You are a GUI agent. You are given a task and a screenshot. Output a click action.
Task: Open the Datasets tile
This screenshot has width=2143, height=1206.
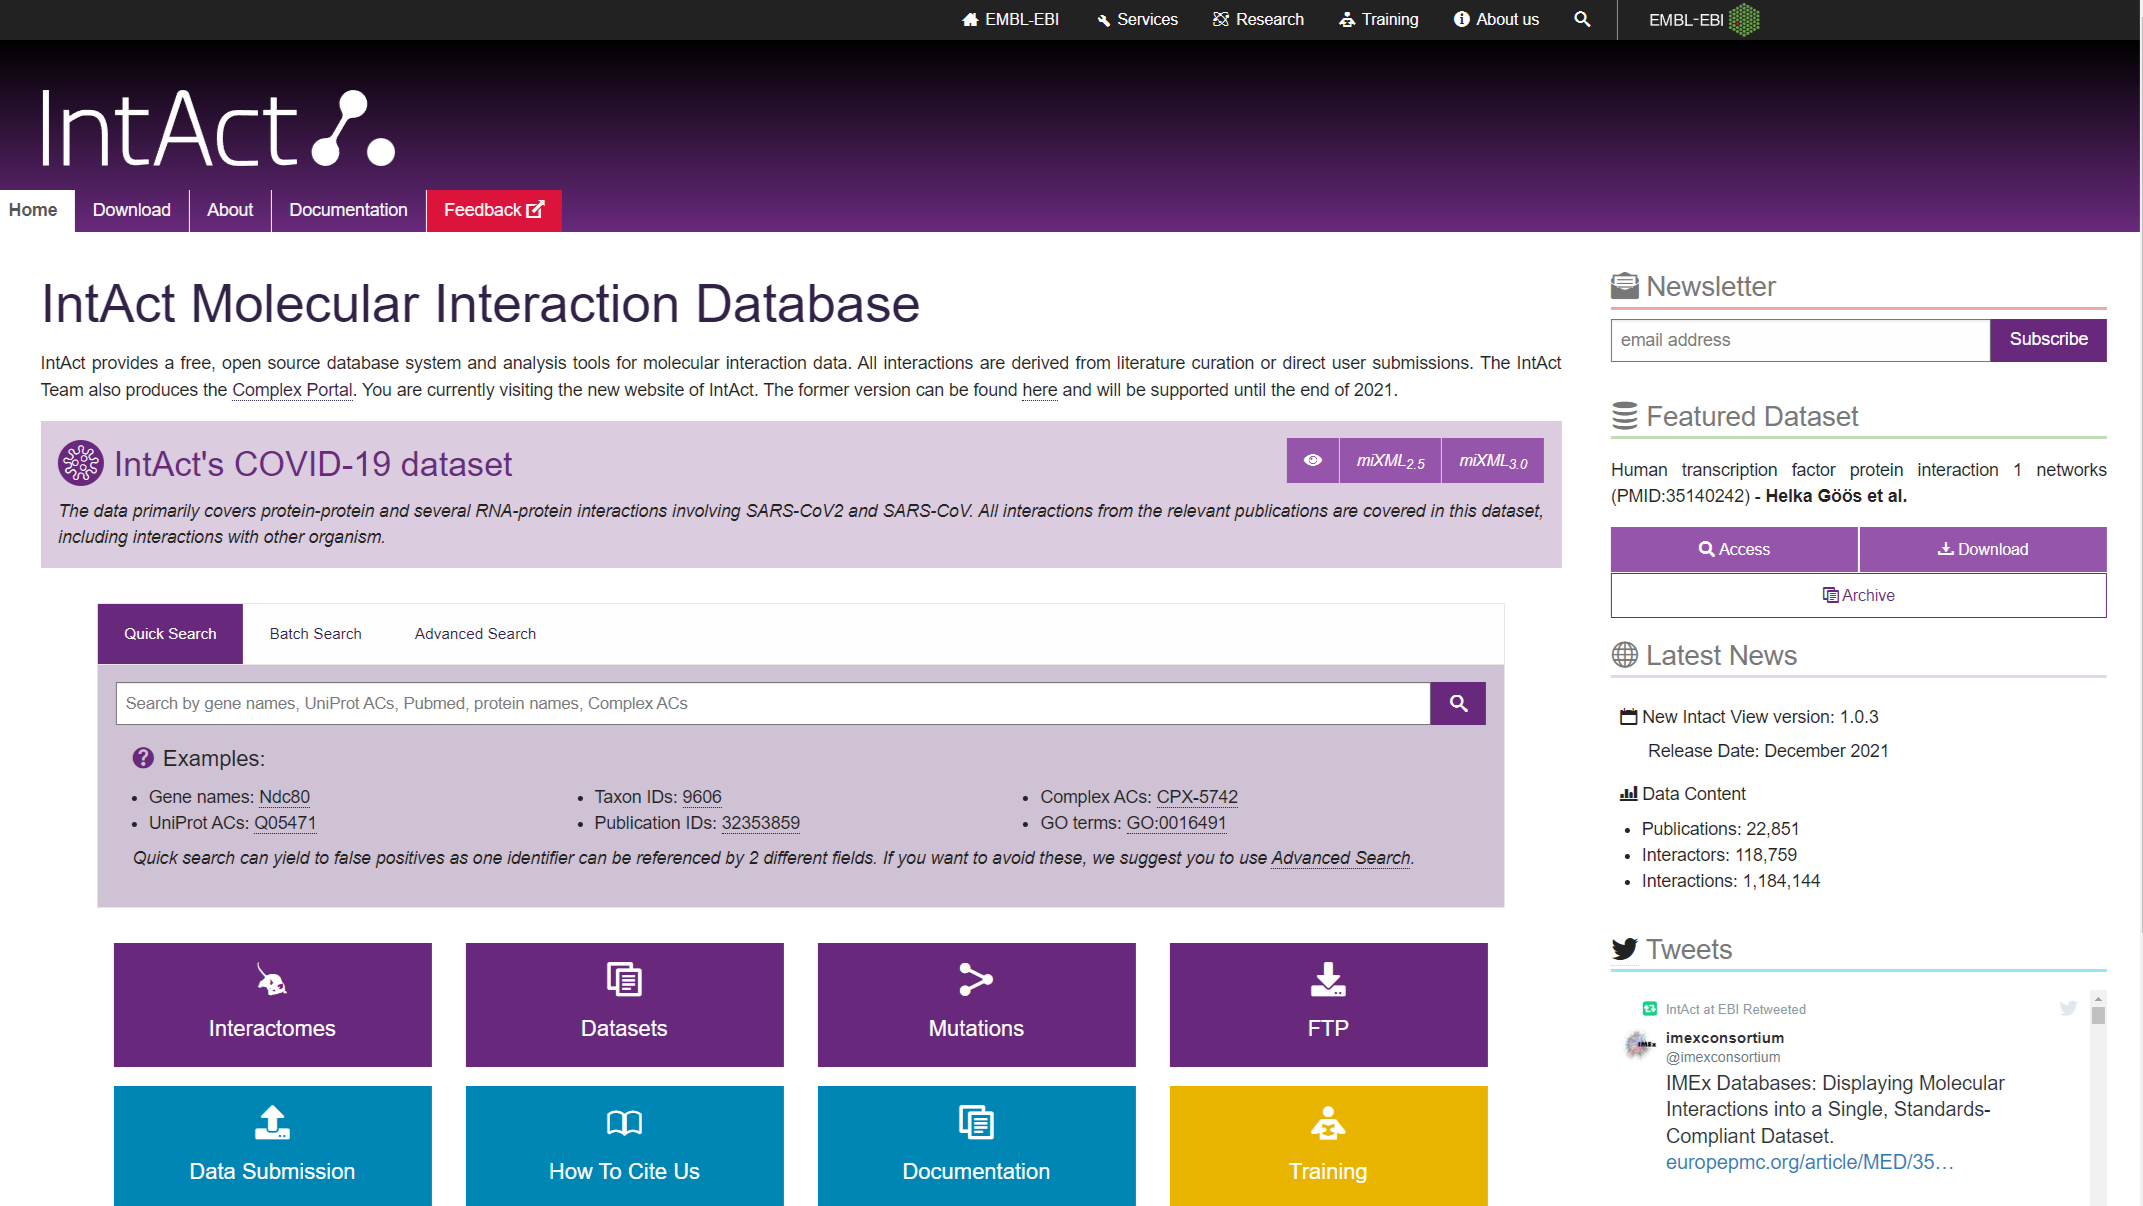pyautogui.click(x=624, y=1004)
